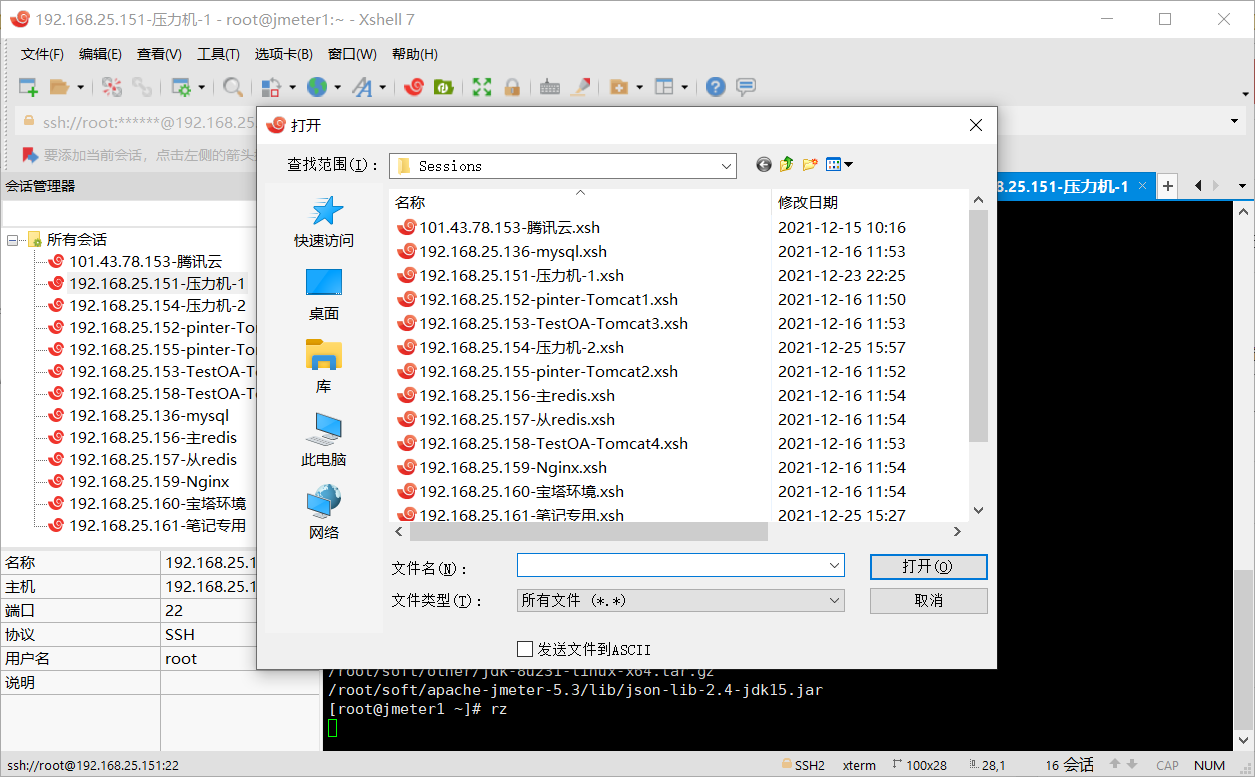Click the Lock padlock toolbar icon
Viewport: 1255px width, 777px height.
pos(512,87)
